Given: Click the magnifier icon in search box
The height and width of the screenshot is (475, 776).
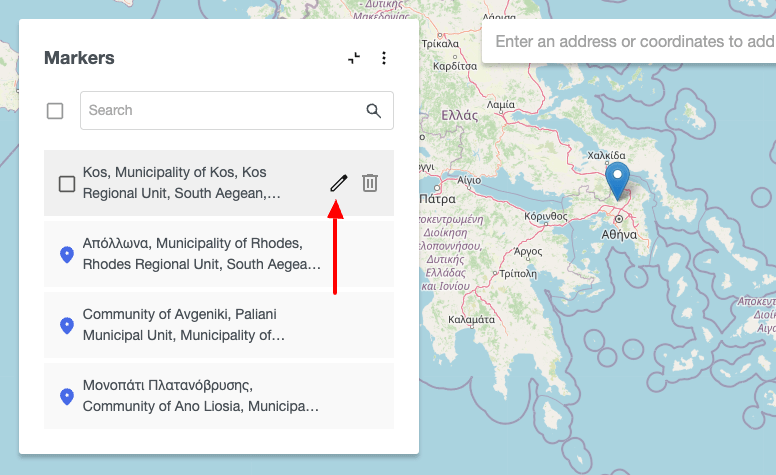Looking at the screenshot, I should click(x=374, y=111).
